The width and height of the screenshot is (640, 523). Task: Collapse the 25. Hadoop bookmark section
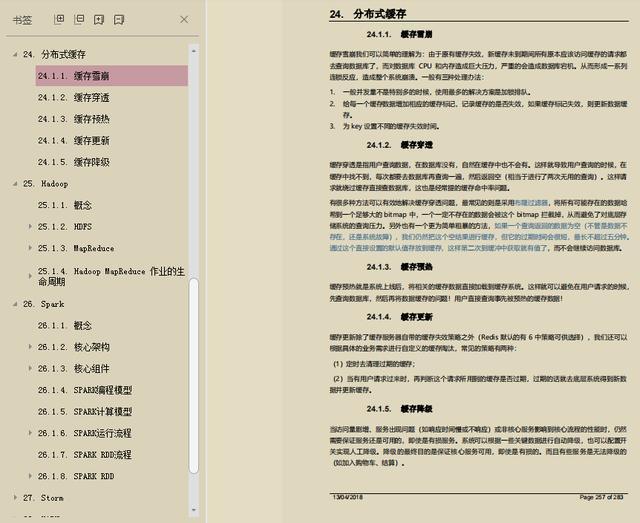click(15, 184)
